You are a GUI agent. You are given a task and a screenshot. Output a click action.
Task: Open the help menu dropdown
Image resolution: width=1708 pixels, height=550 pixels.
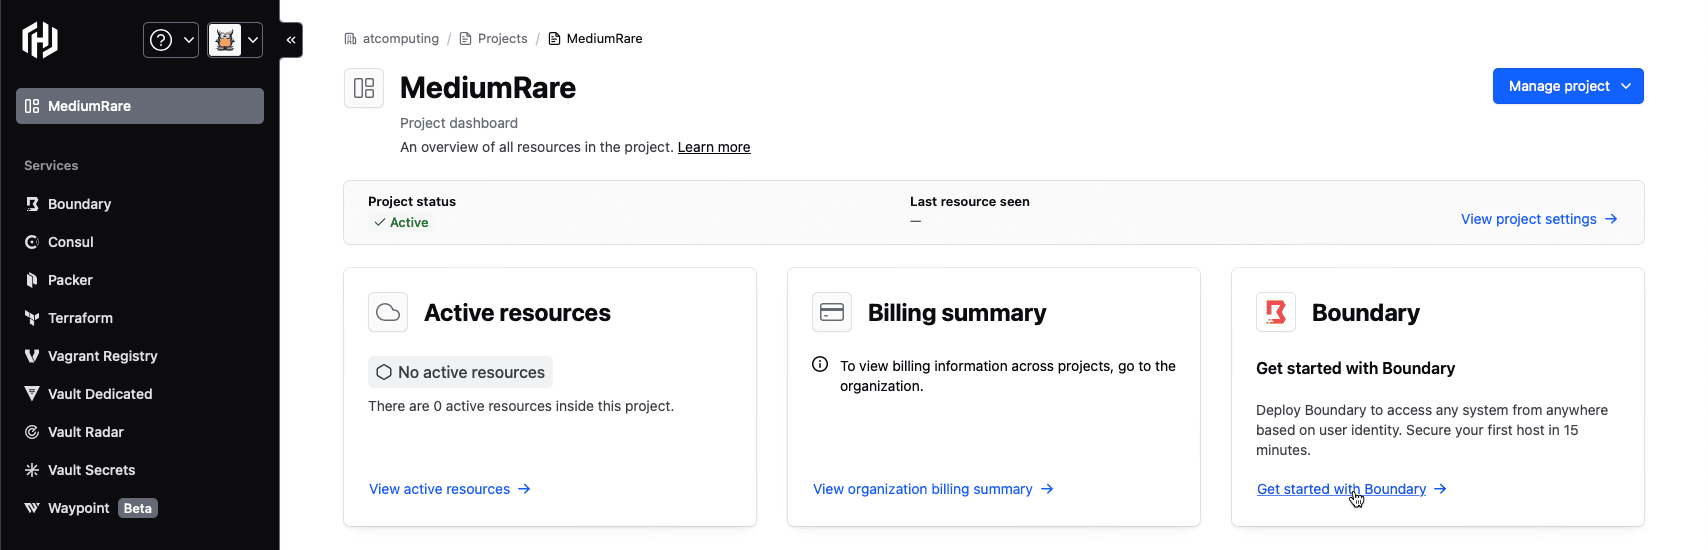pyautogui.click(x=171, y=40)
